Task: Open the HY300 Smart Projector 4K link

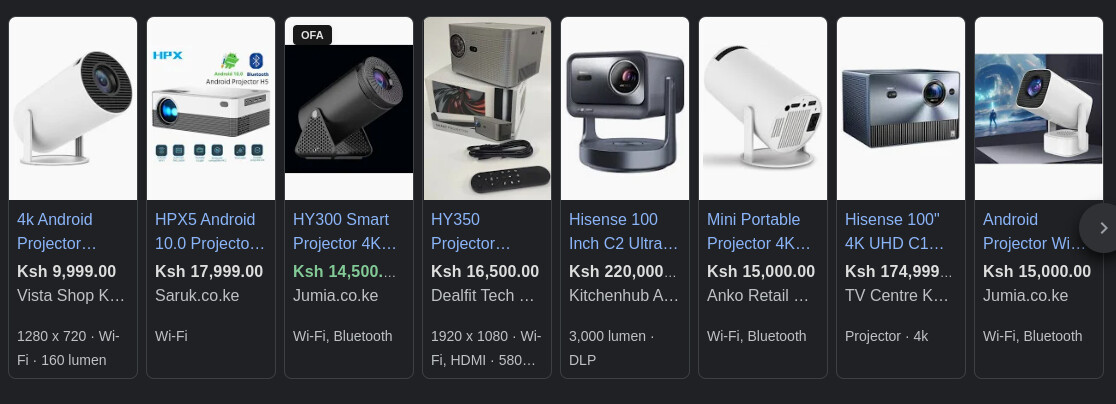Action: click(344, 231)
